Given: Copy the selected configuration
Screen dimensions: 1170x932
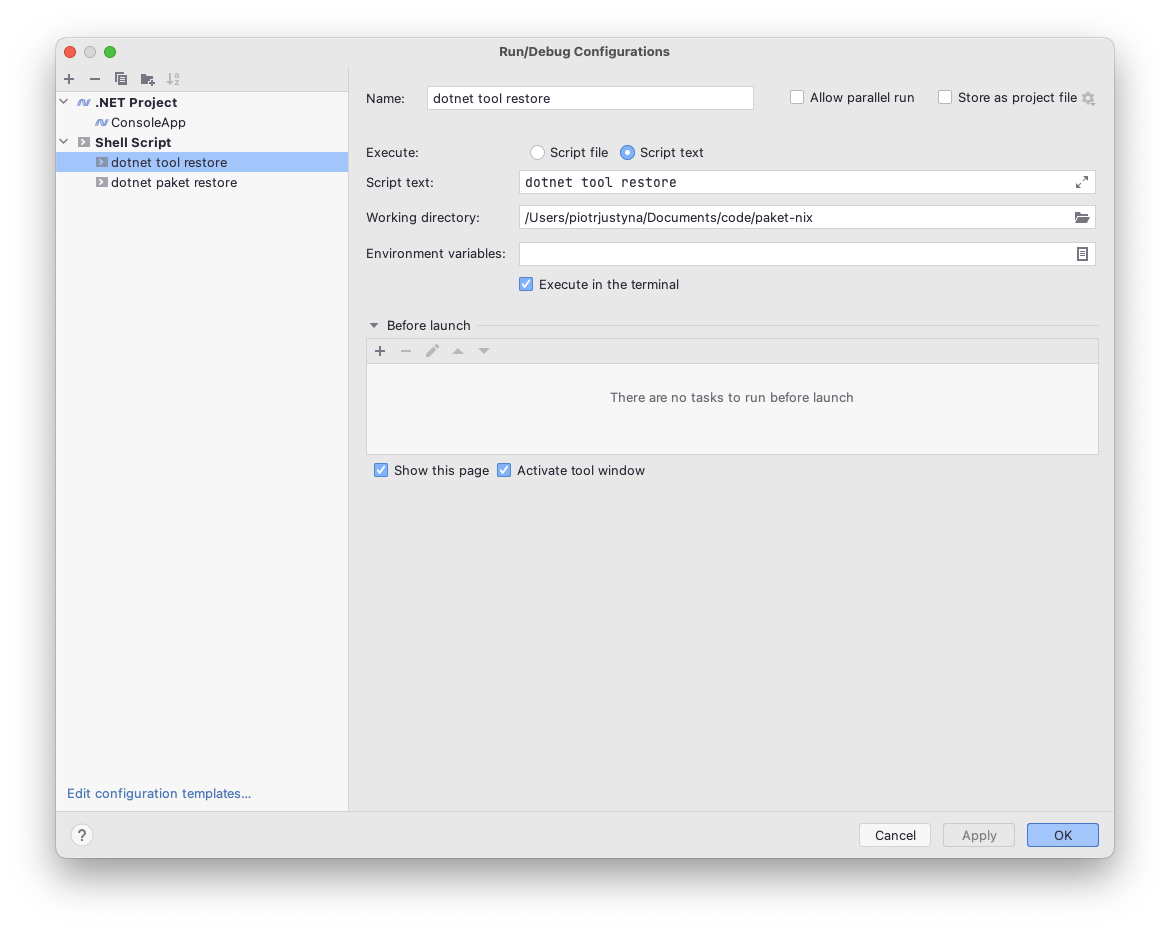Looking at the screenshot, I should (x=121, y=78).
